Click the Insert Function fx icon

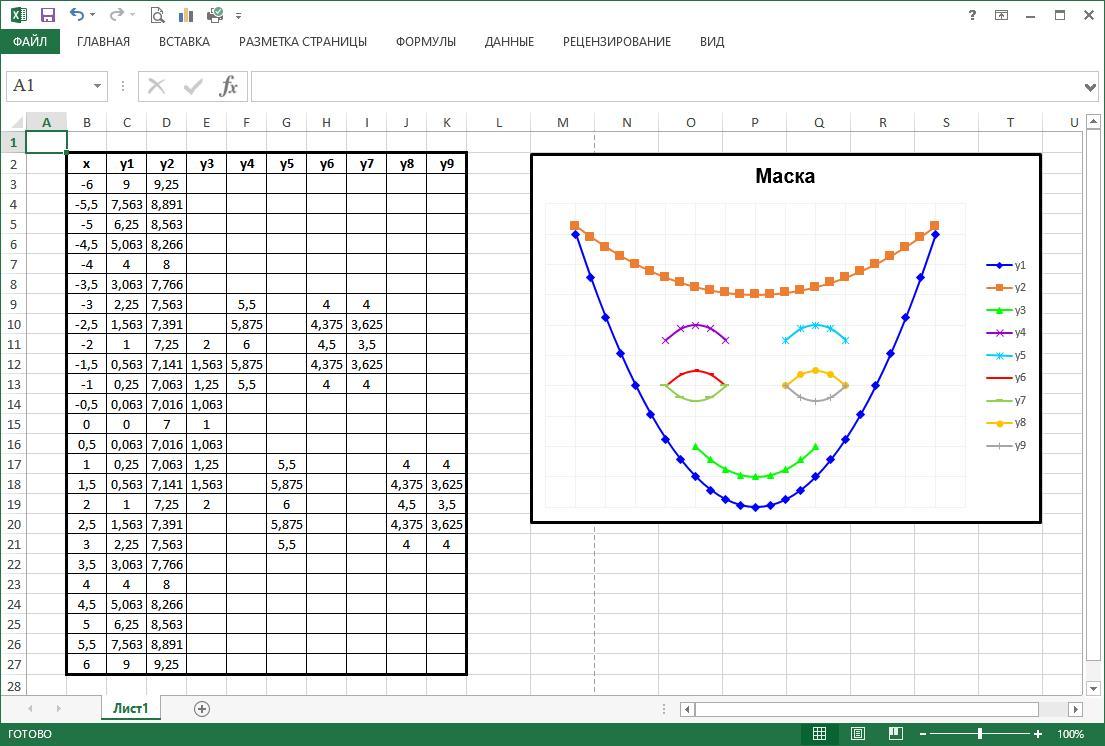(x=229, y=86)
